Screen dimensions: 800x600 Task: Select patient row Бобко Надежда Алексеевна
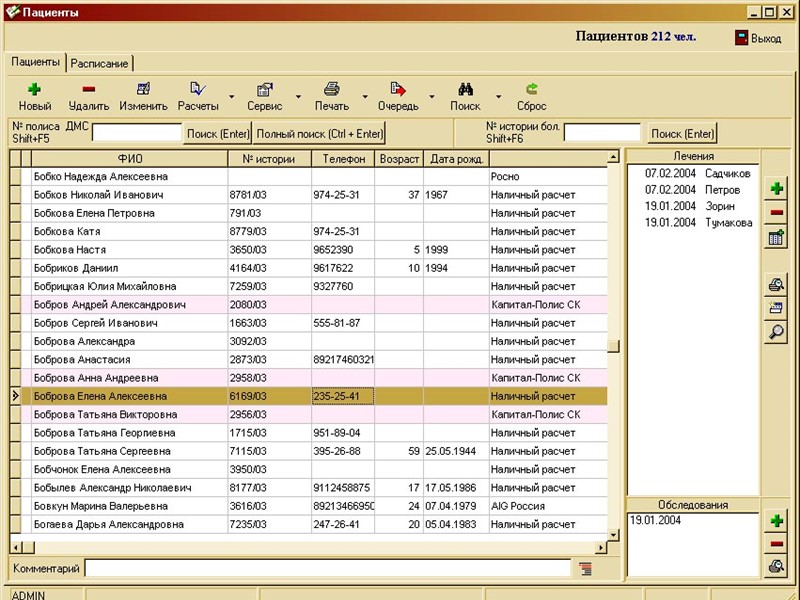(x=309, y=177)
